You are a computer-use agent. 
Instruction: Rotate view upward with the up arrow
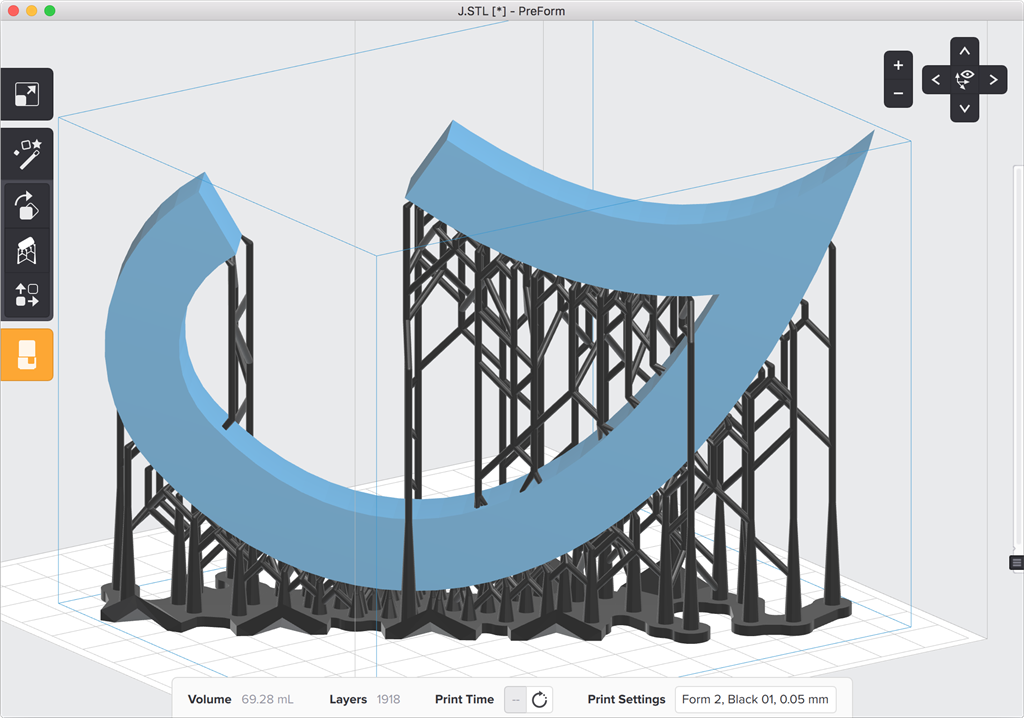click(x=964, y=51)
